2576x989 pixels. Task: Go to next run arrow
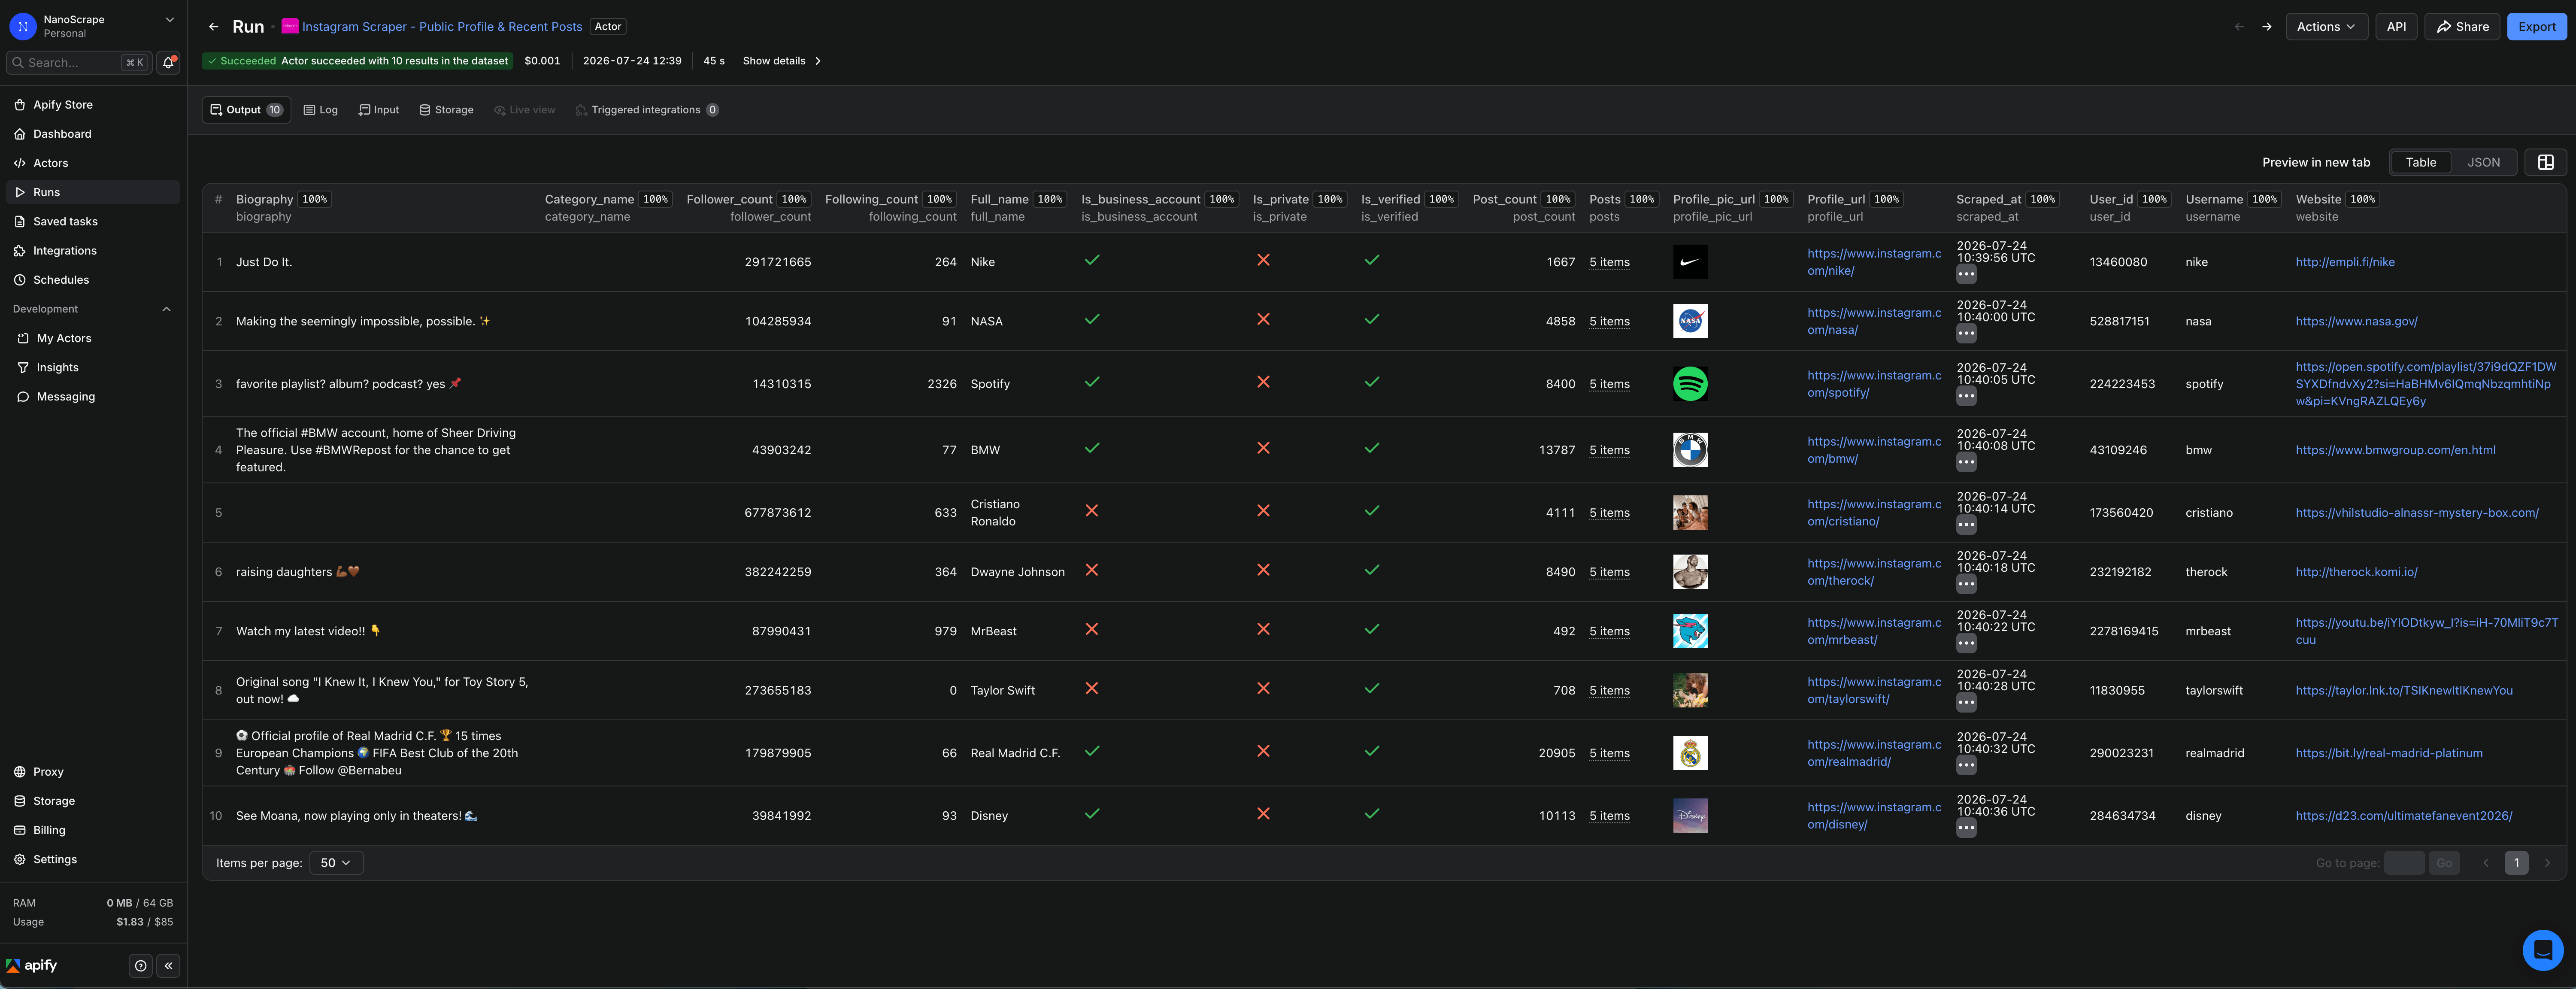2267,27
